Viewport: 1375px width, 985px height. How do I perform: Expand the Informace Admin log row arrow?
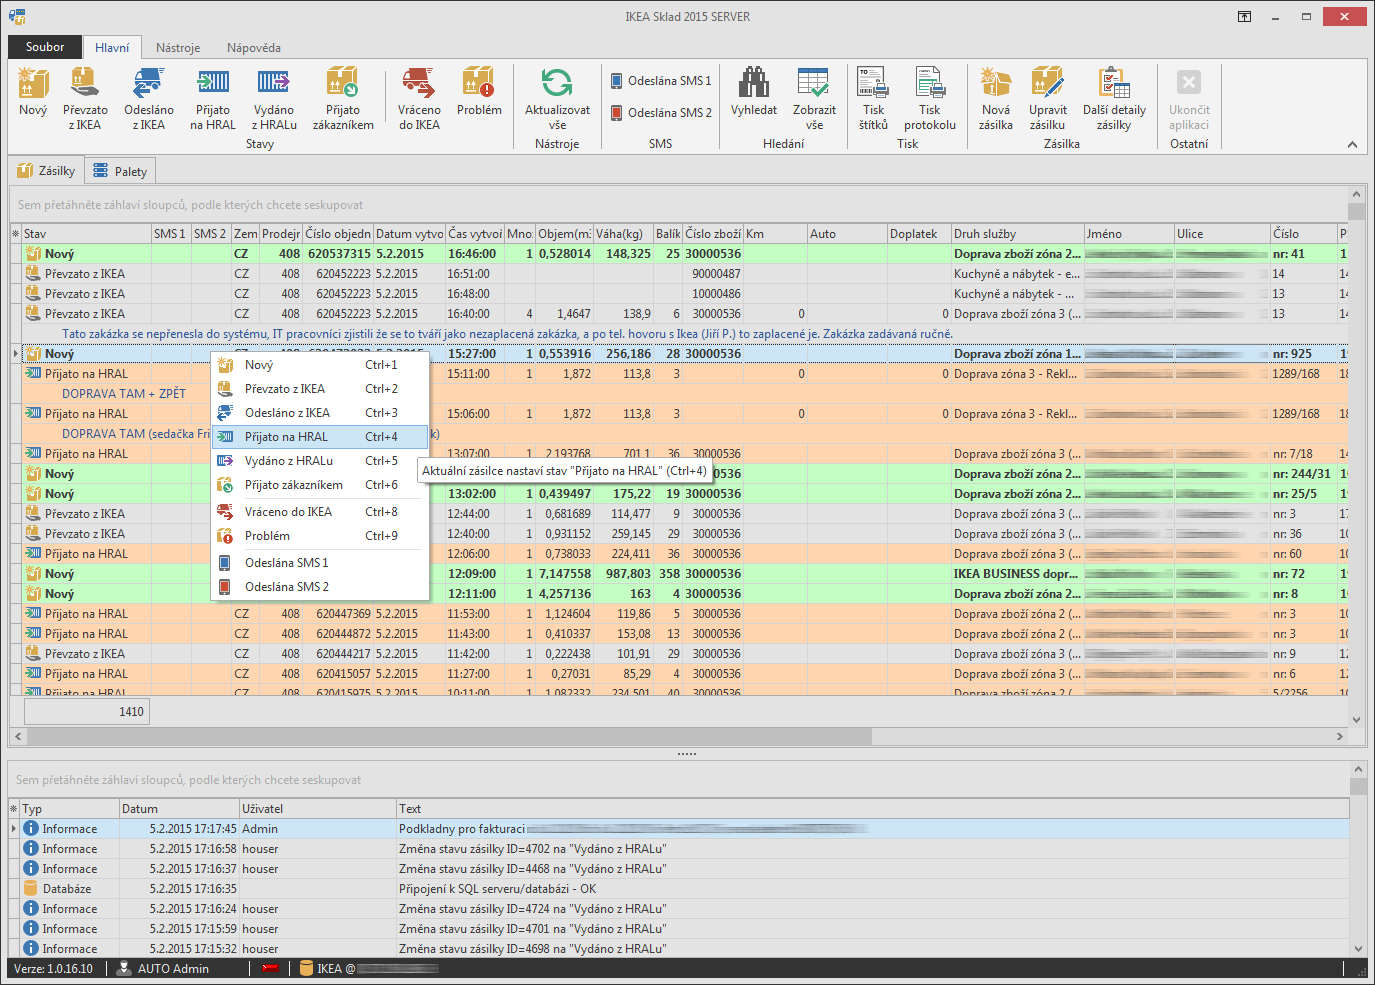(14, 829)
